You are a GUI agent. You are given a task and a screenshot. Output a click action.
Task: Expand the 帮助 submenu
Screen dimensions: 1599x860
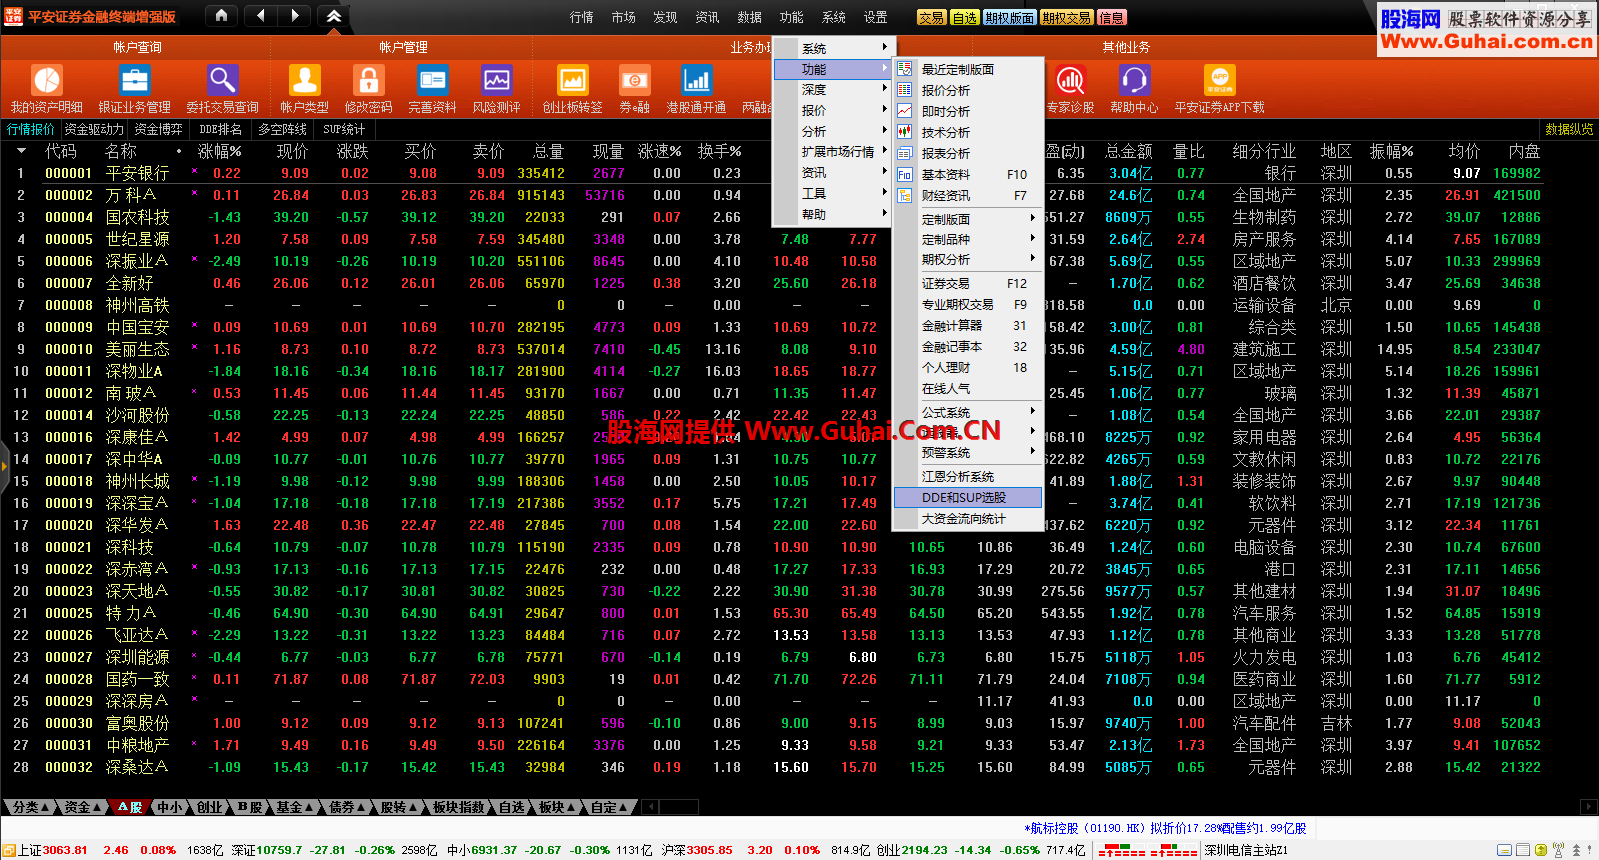[833, 214]
